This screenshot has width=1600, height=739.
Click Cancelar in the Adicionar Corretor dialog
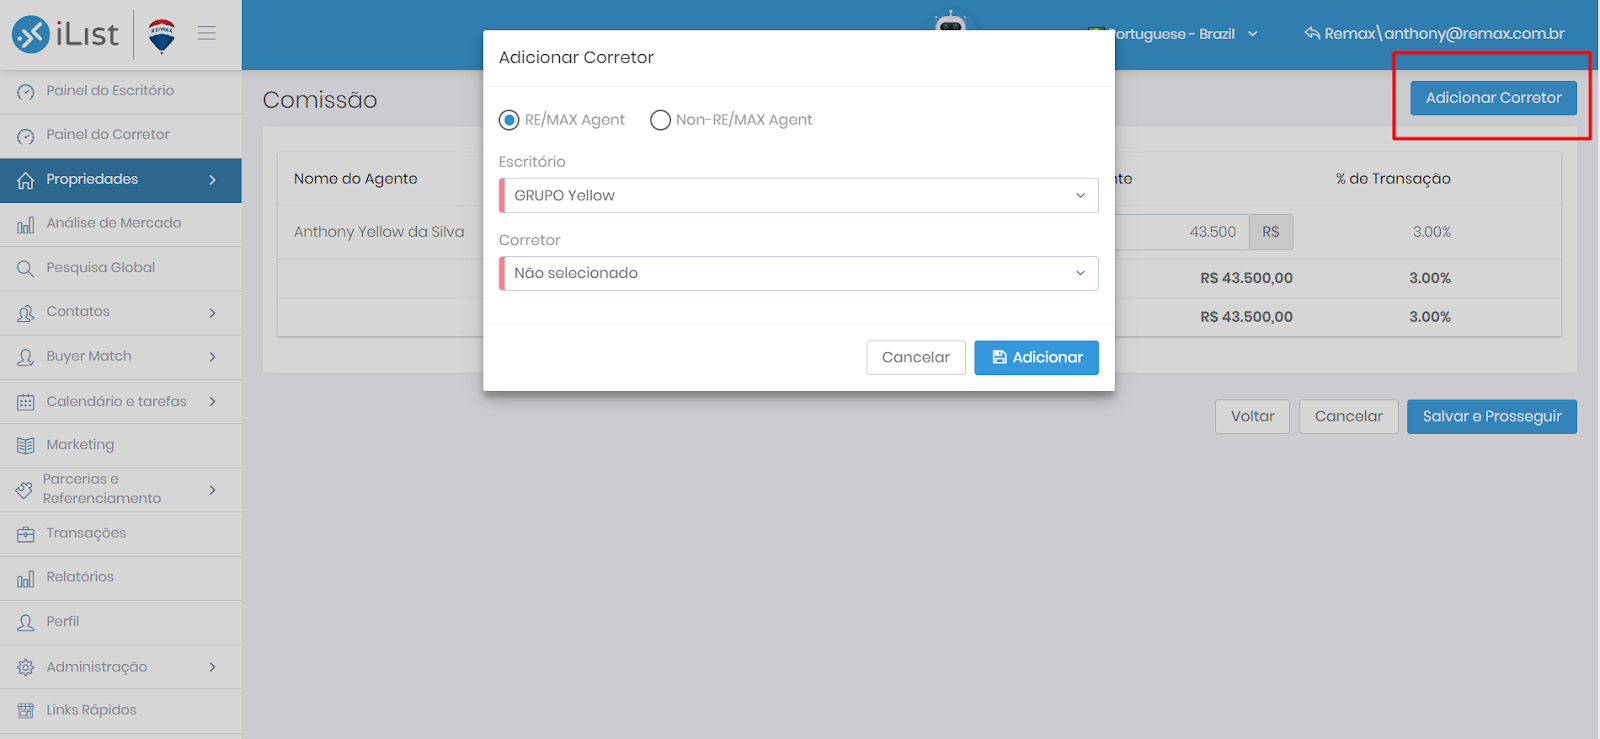click(916, 357)
